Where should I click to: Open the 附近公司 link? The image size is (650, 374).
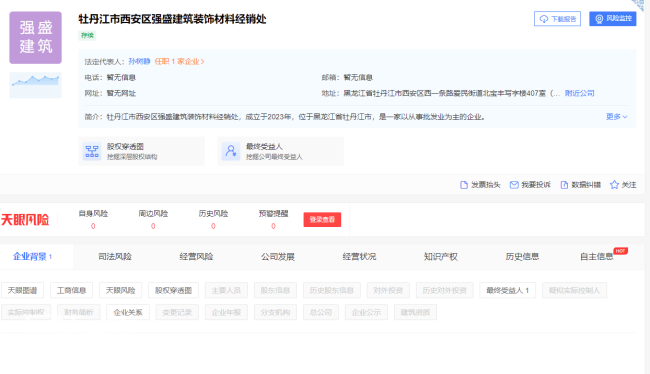[580, 93]
